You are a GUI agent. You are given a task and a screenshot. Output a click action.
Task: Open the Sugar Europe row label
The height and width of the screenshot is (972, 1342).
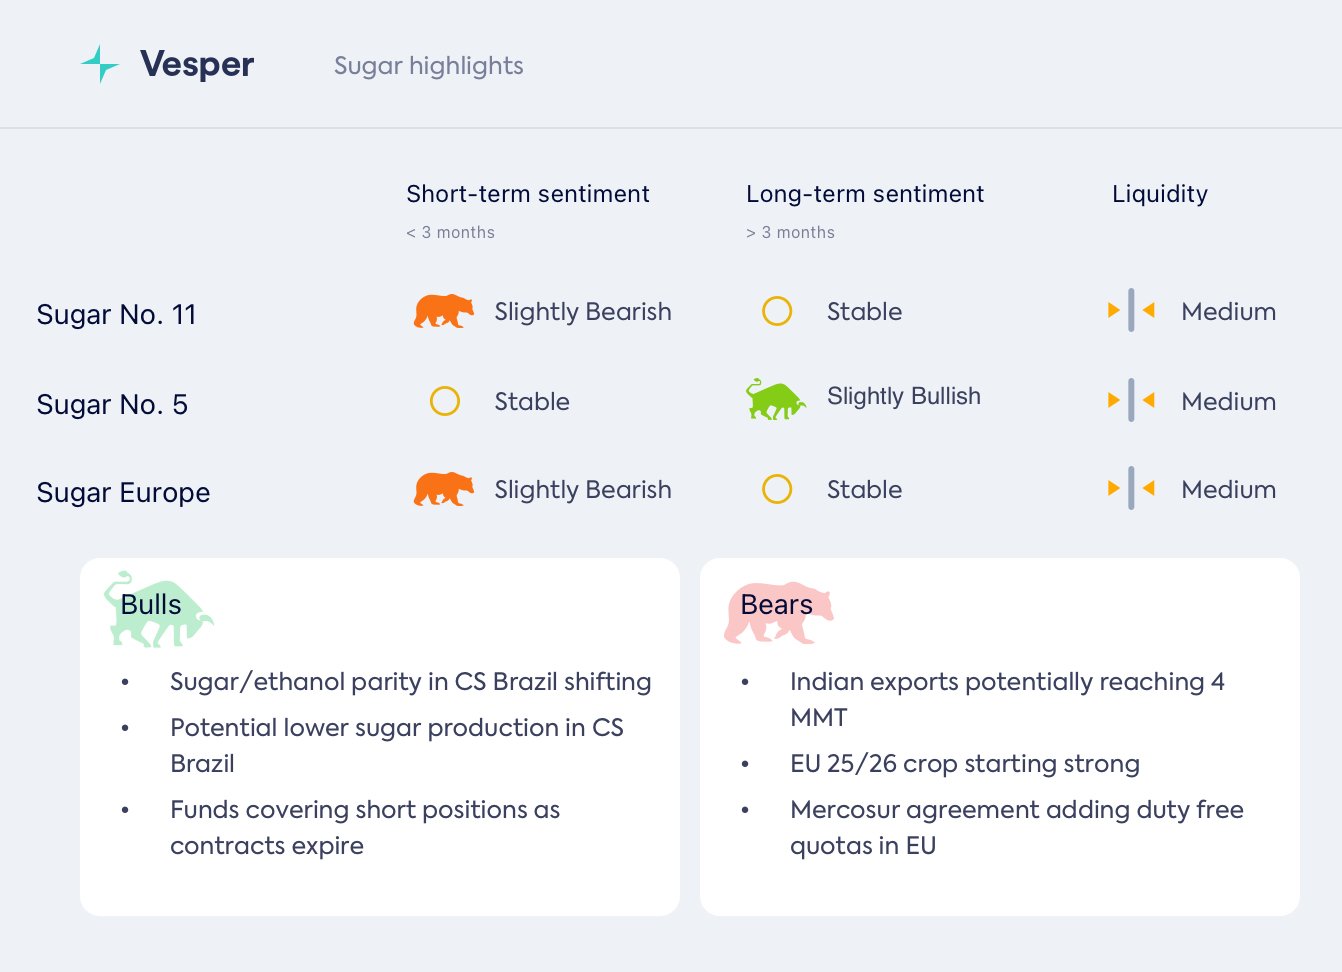pyautogui.click(x=123, y=493)
